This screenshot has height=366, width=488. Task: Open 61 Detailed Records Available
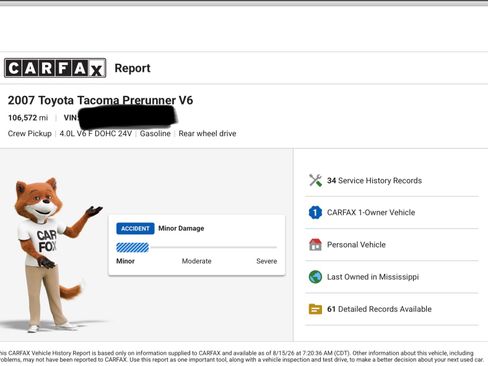coord(392,309)
